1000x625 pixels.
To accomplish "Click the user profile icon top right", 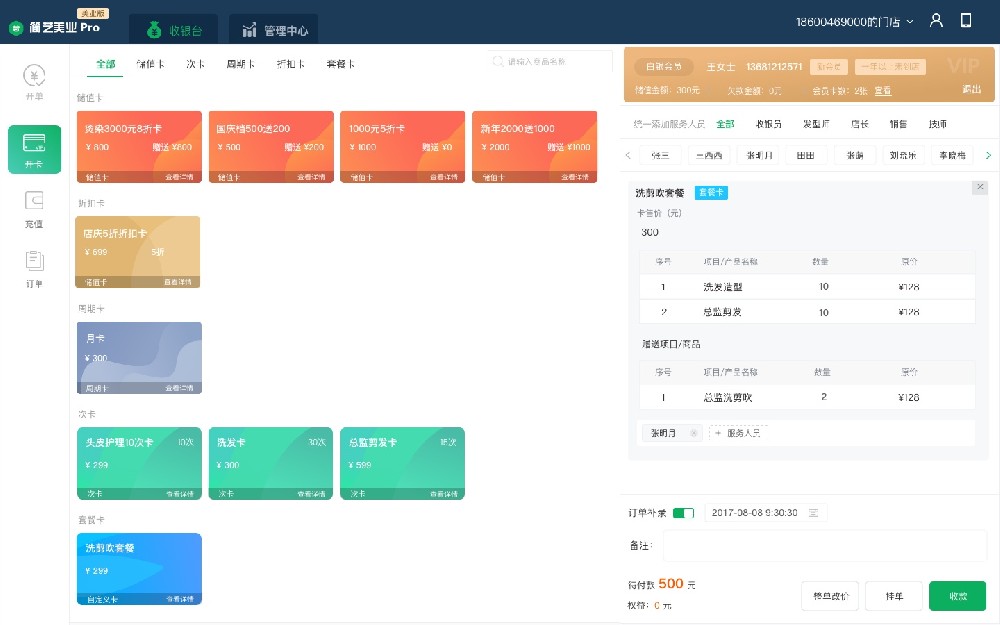I will coord(936,19).
